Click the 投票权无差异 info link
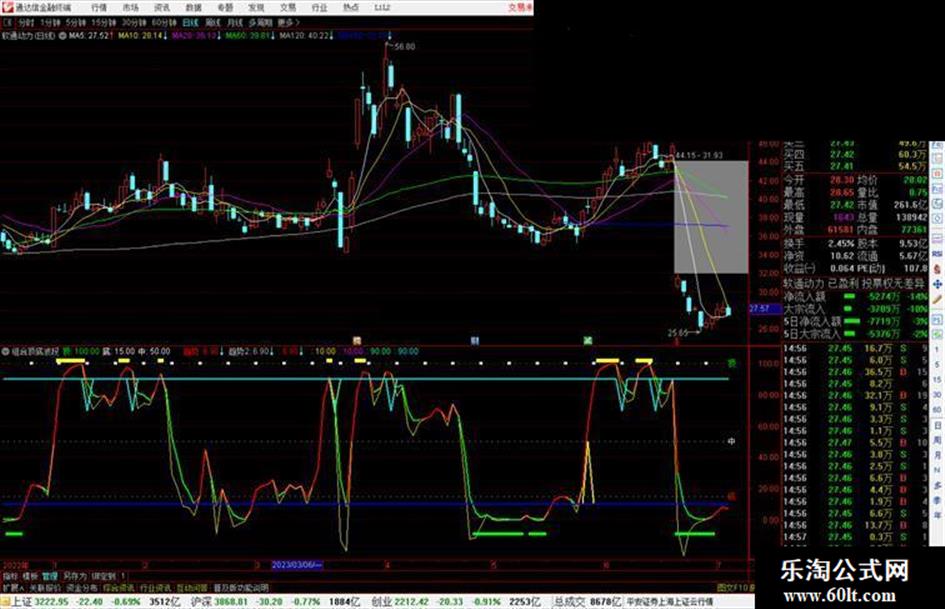945x609 pixels. [x=893, y=283]
